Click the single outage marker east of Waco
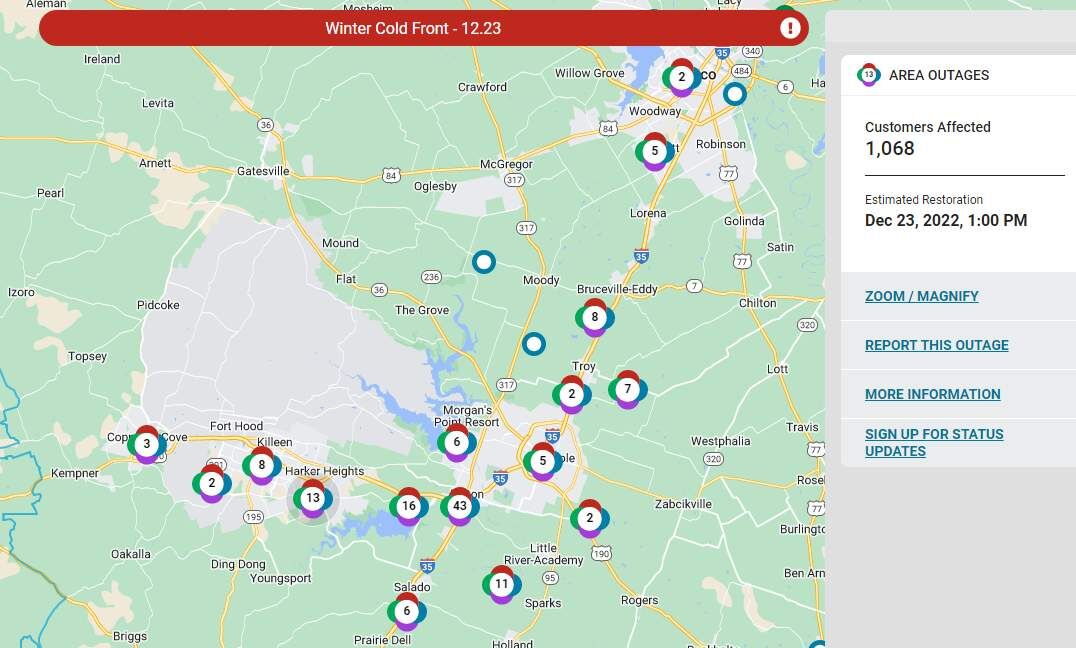Screen dimensions: 1076x648 click(x=735, y=94)
